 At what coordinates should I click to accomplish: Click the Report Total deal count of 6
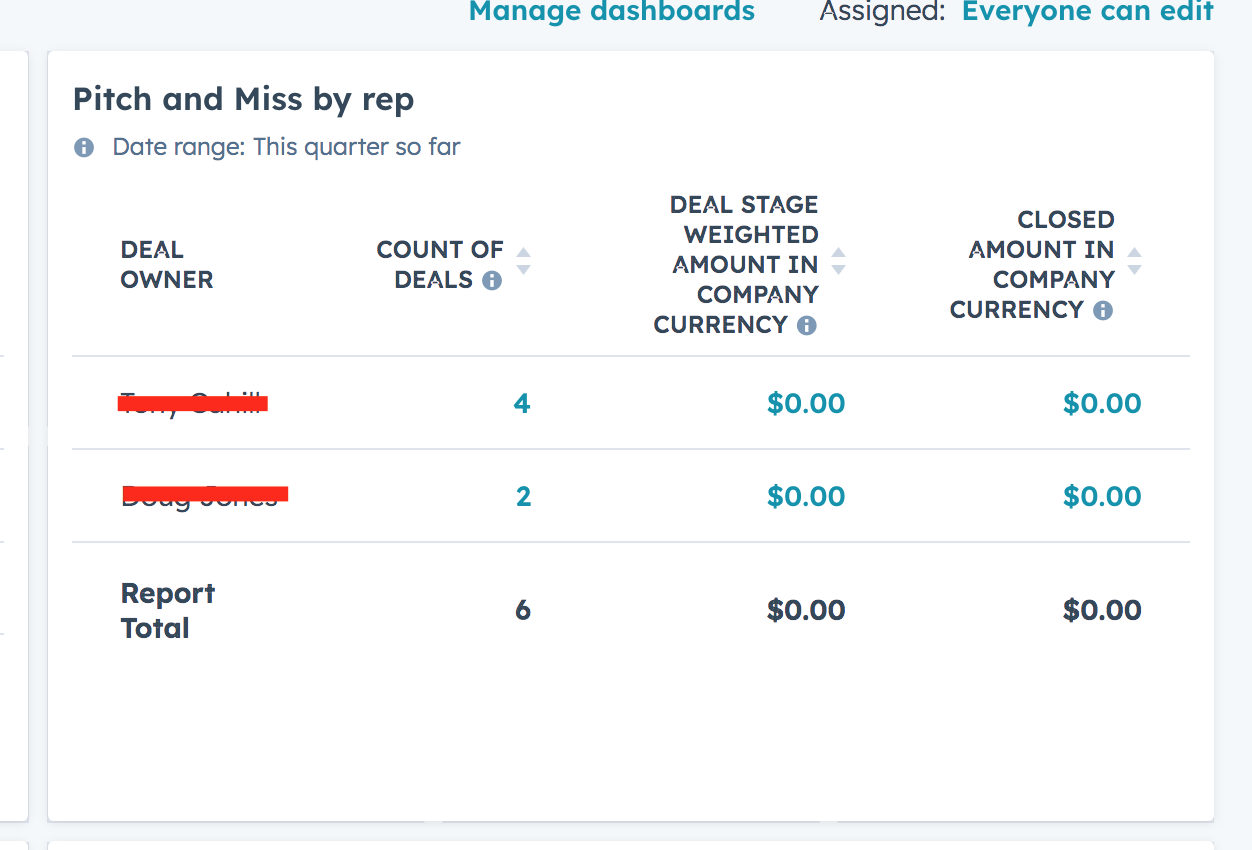coord(522,610)
